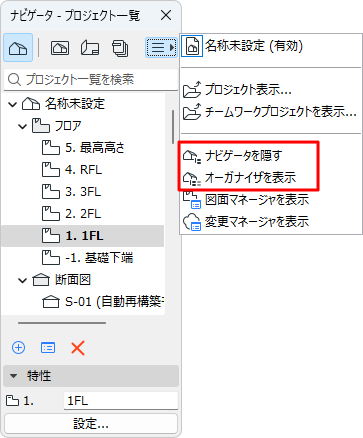Click the floor icon beside 3. 3FL
The height and width of the screenshot is (438, 363).
(x=51, y=192)
